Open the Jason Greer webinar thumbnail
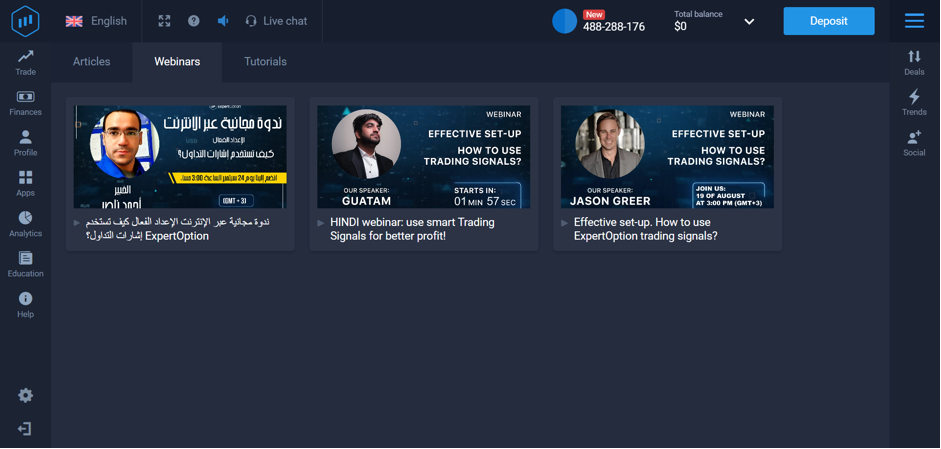The width and height of the screenshot is (941, 449). pyautogui.click(x=667, y=157)
